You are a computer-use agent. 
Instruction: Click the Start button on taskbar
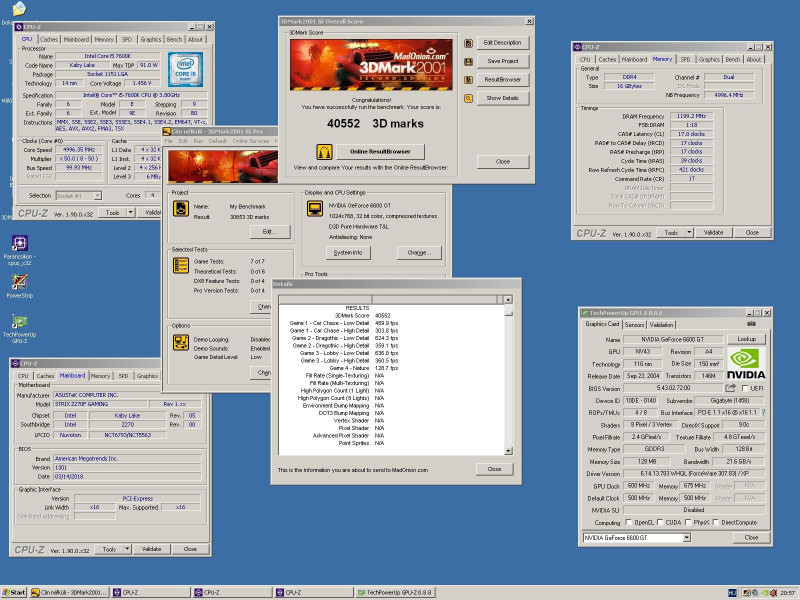(x=14, y=592)
